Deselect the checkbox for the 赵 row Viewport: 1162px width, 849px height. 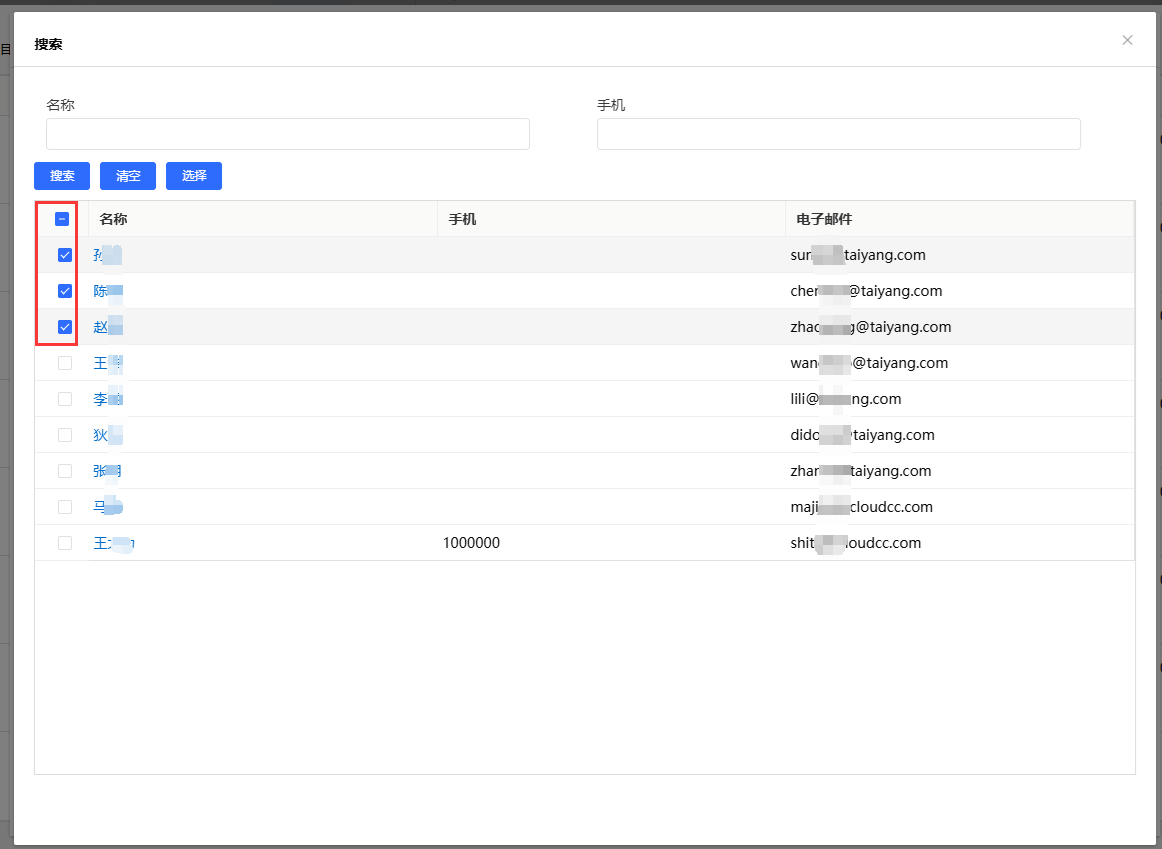[65, 327]
